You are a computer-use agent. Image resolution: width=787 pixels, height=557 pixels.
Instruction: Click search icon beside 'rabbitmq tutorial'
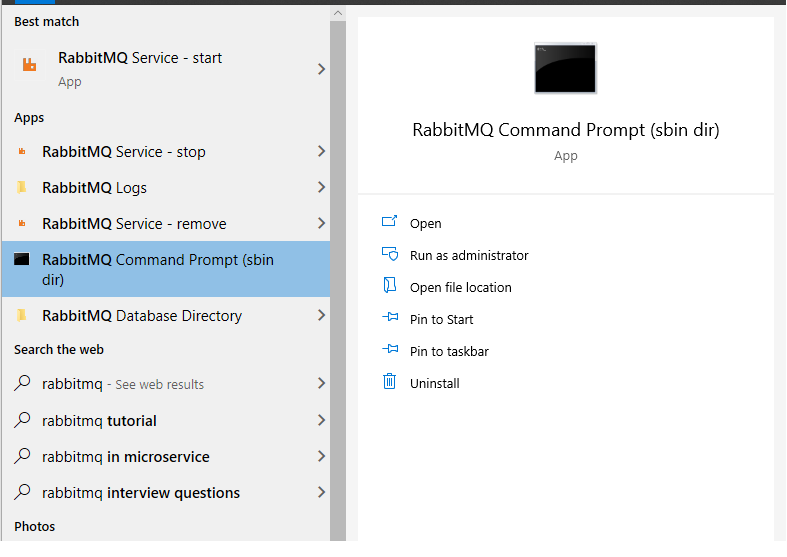coord(22,420)
